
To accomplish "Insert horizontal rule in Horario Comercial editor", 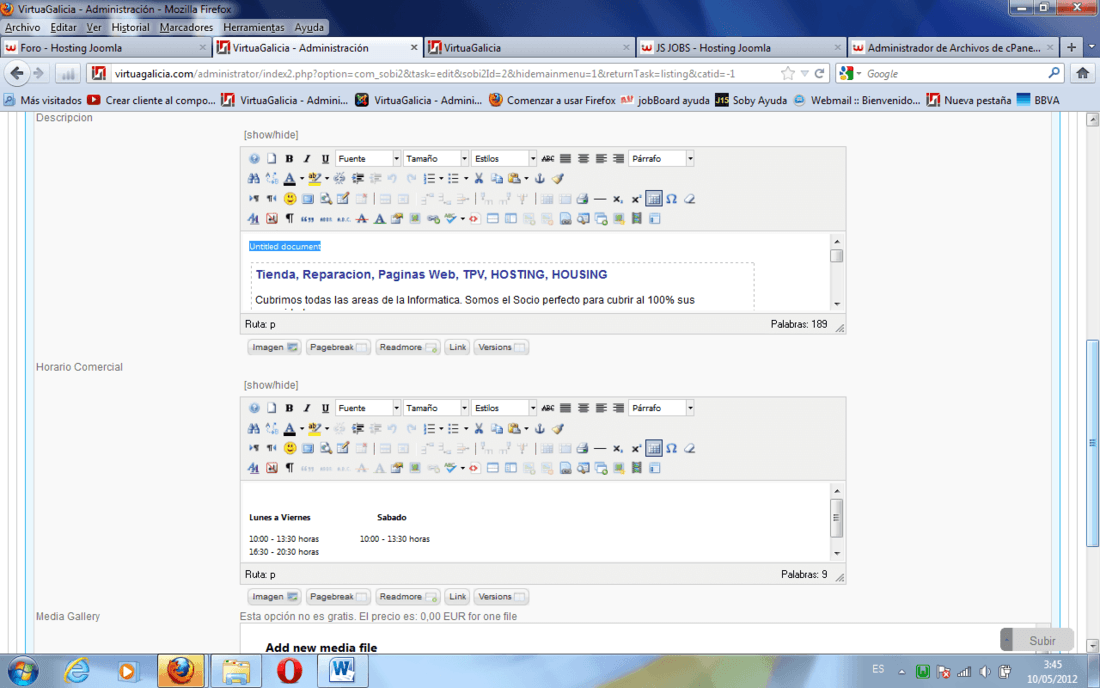I will pos(600,449).
